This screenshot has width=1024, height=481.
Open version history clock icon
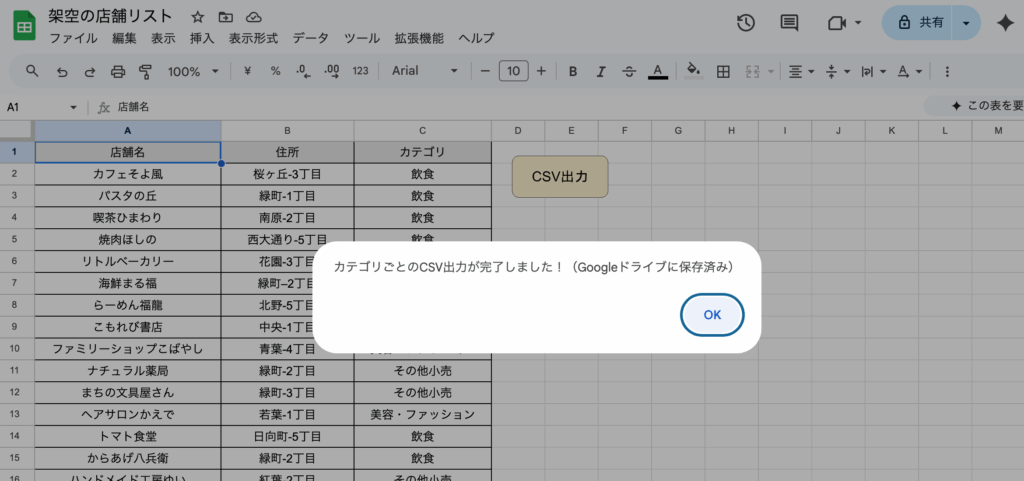(x=746, y=23)
